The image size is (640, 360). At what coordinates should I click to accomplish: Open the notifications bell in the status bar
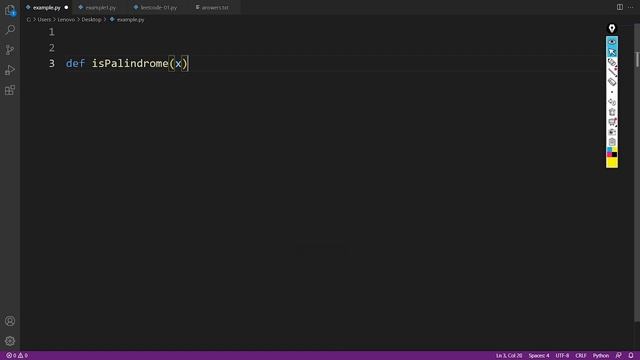point(631,356)
